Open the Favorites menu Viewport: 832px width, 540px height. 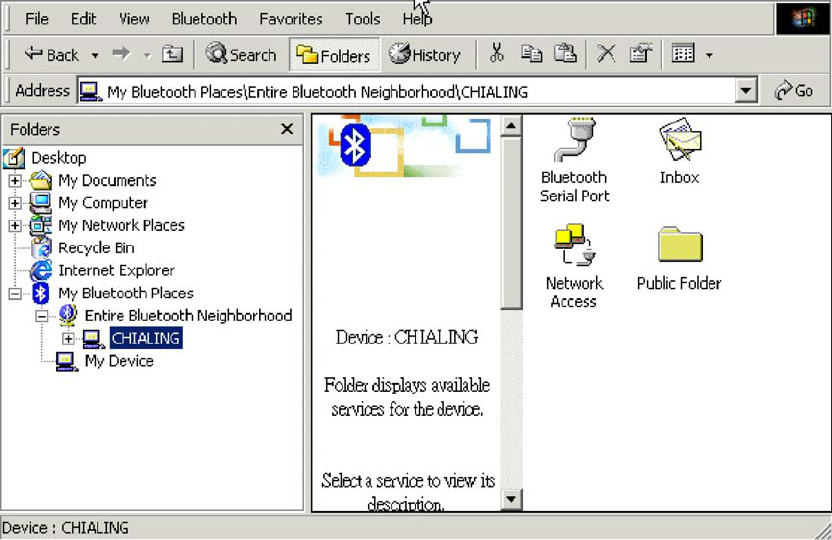pos(291,19)
